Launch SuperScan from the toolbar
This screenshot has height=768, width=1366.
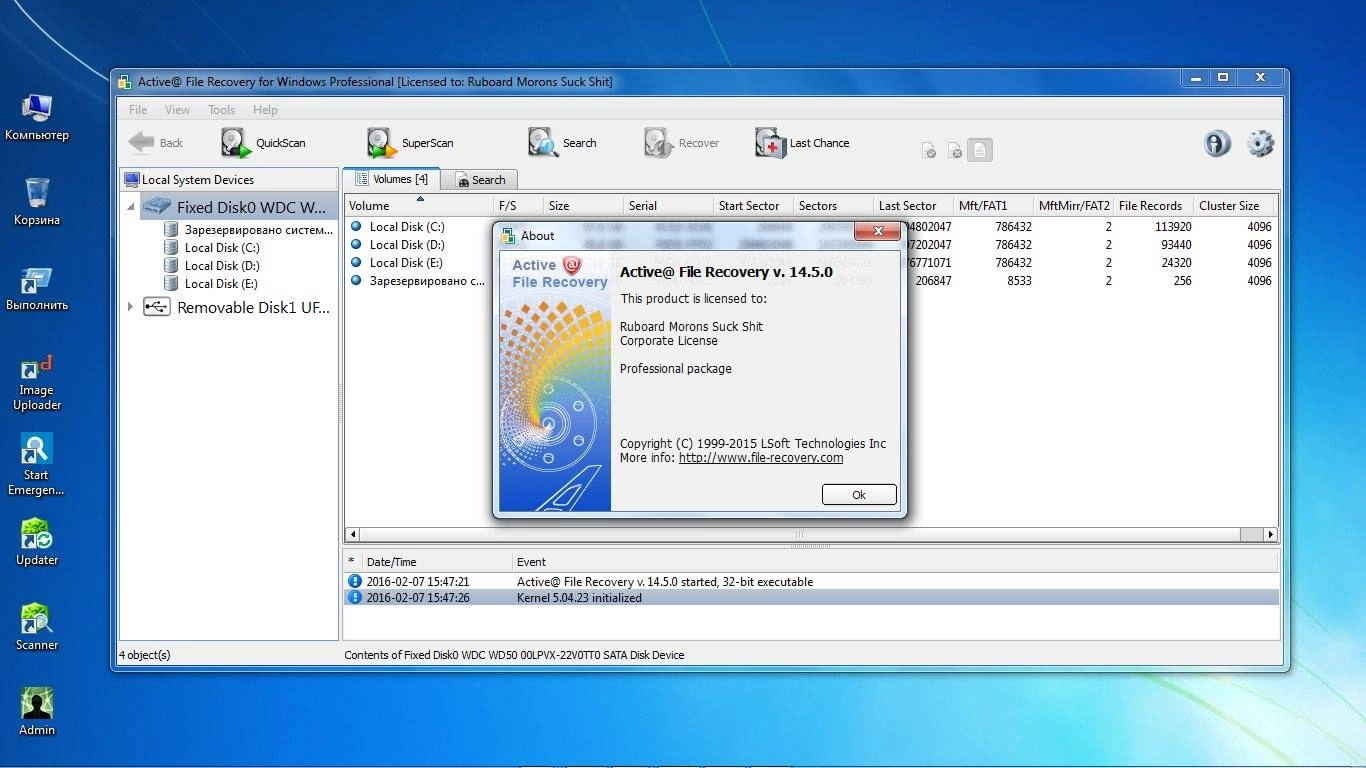tap(409, 143)
